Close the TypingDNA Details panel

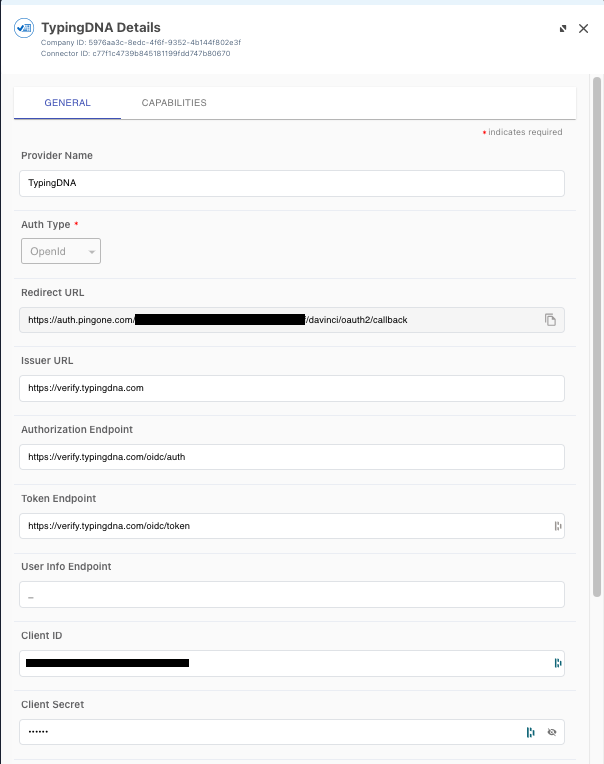[583, 29]
